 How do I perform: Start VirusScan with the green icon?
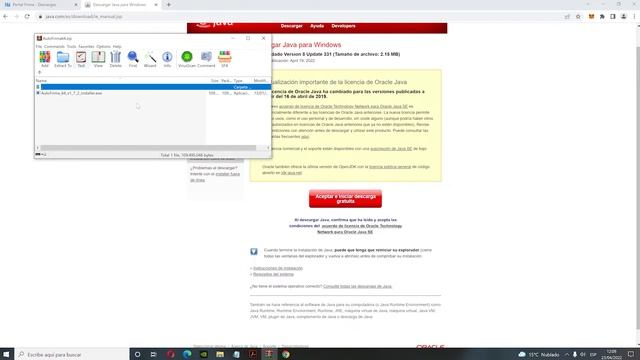point(187,59)
